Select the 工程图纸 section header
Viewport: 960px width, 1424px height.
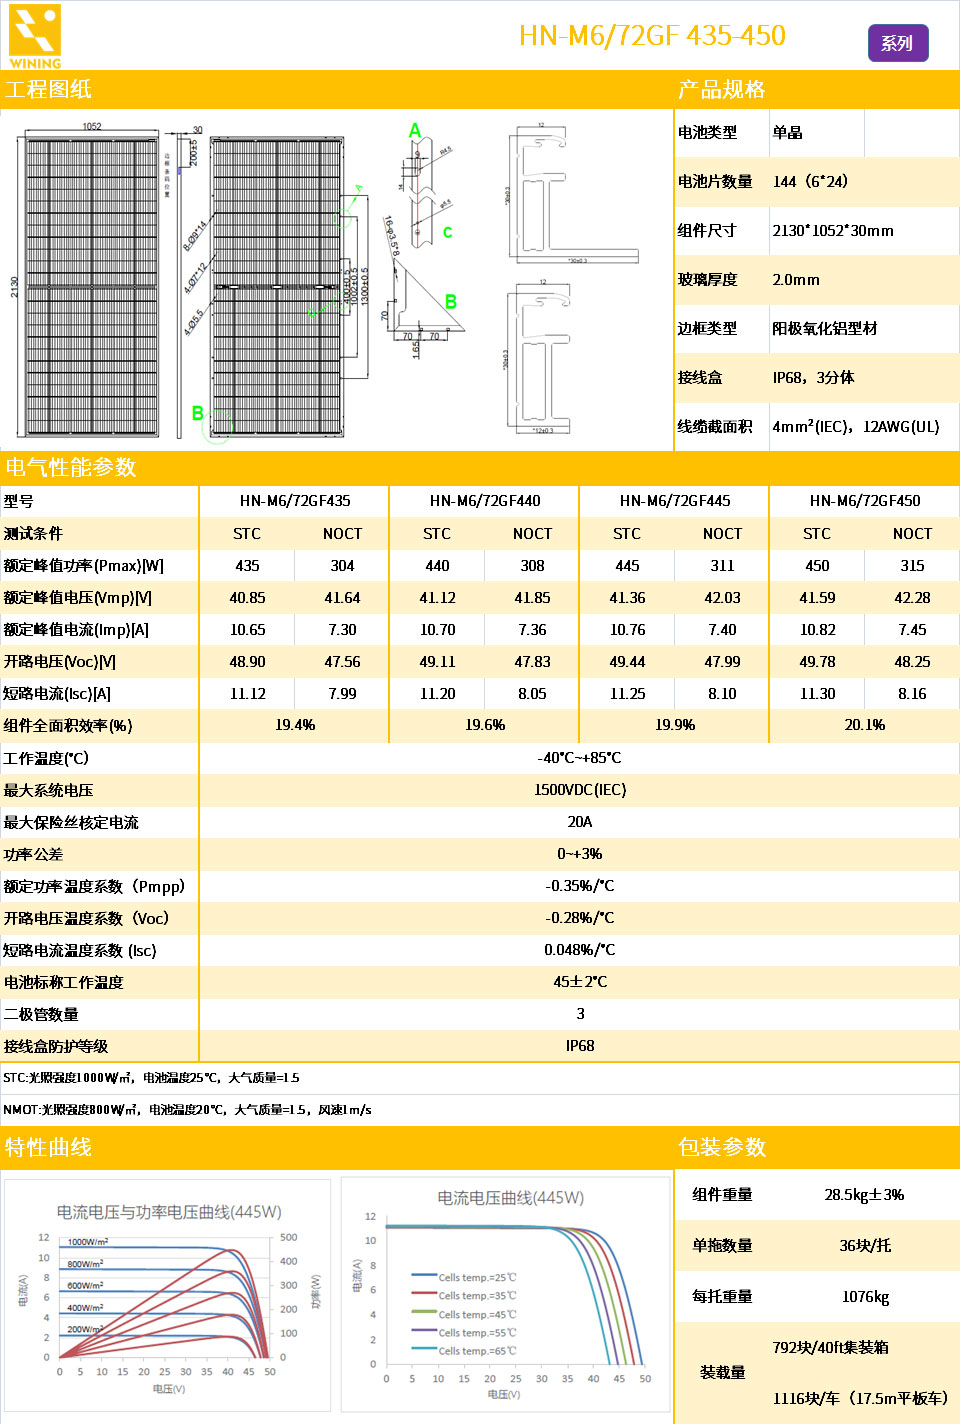point(48,89)
